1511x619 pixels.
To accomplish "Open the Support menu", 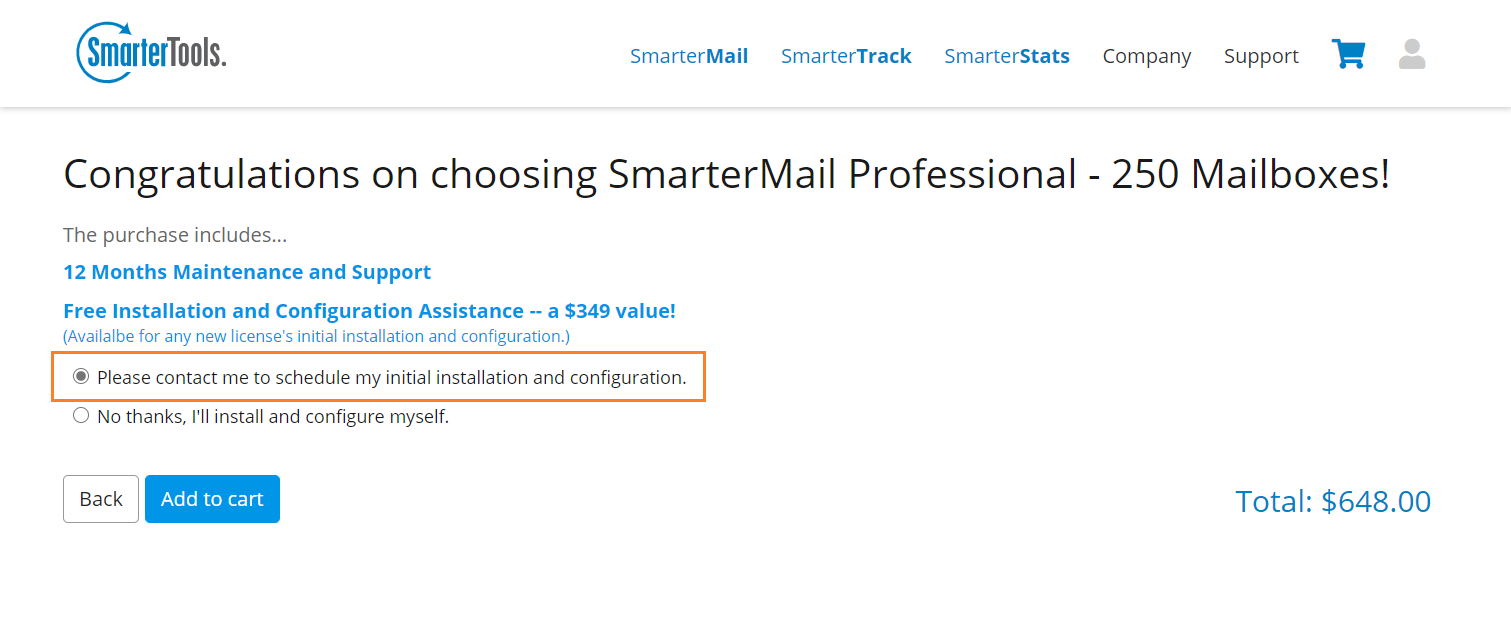I will (1261, 56).
